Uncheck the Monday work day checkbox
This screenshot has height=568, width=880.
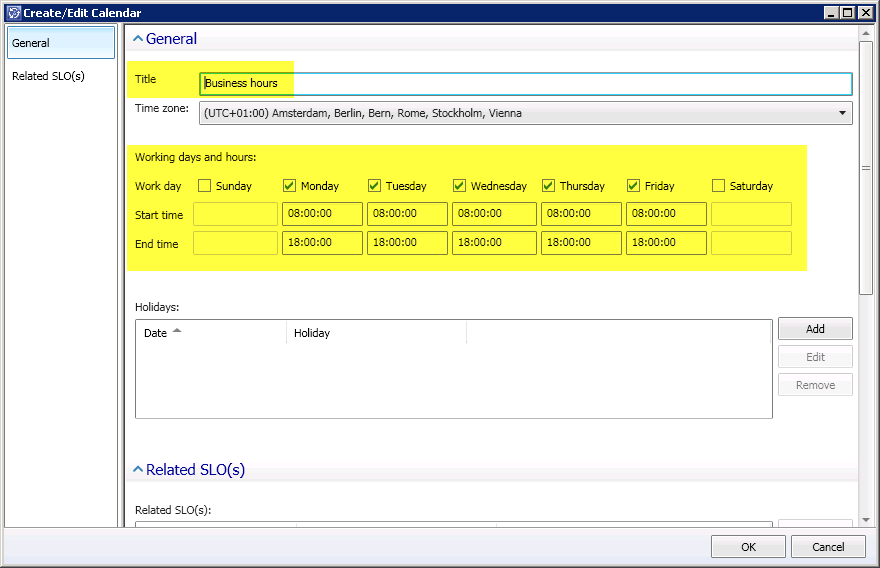pos(290,185)
